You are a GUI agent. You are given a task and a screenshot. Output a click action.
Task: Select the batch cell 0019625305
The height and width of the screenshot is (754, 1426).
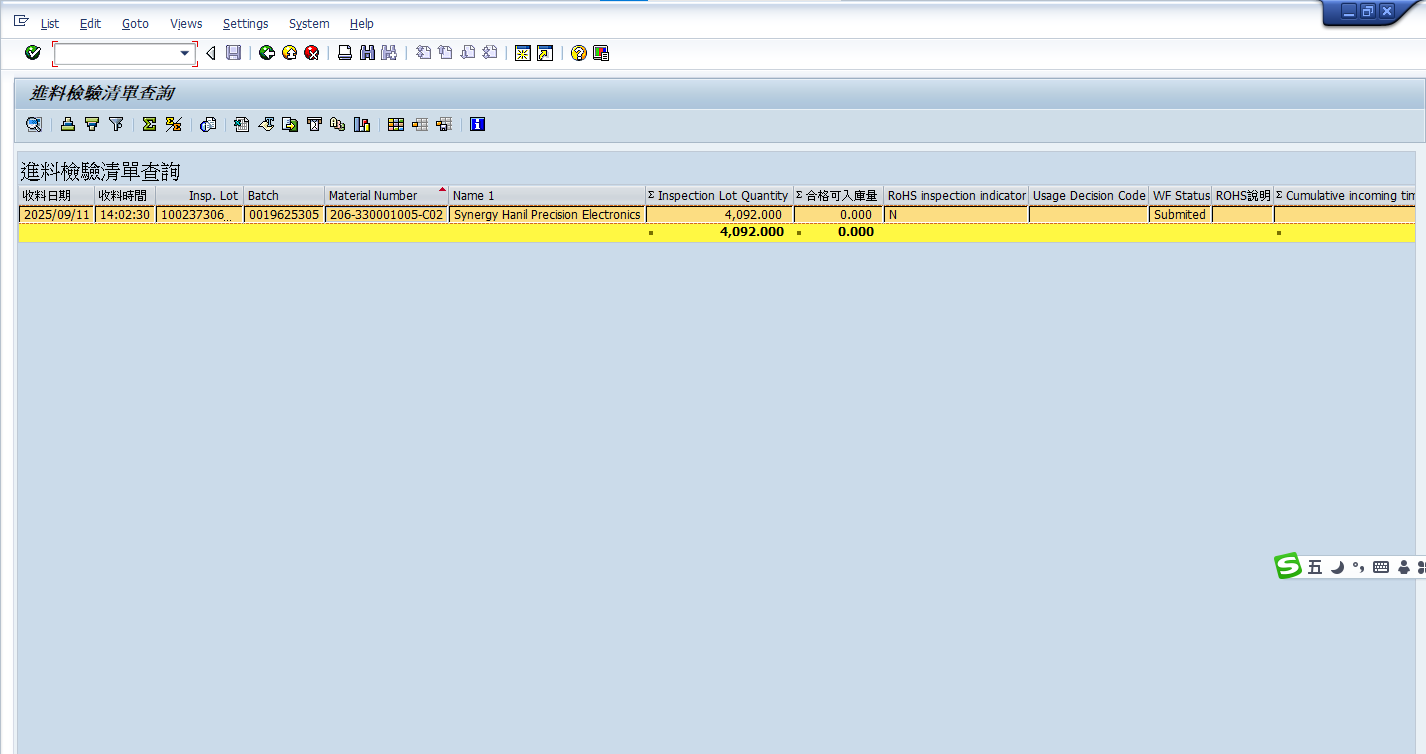pyautogui.click(x=284, y=215)
